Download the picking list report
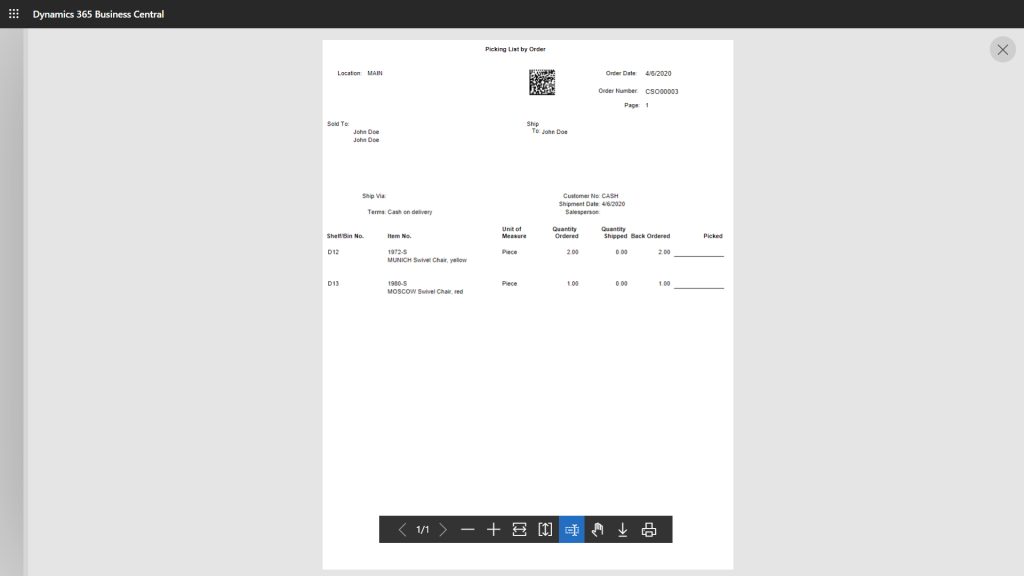The image size is (1024, 576). 623,530
